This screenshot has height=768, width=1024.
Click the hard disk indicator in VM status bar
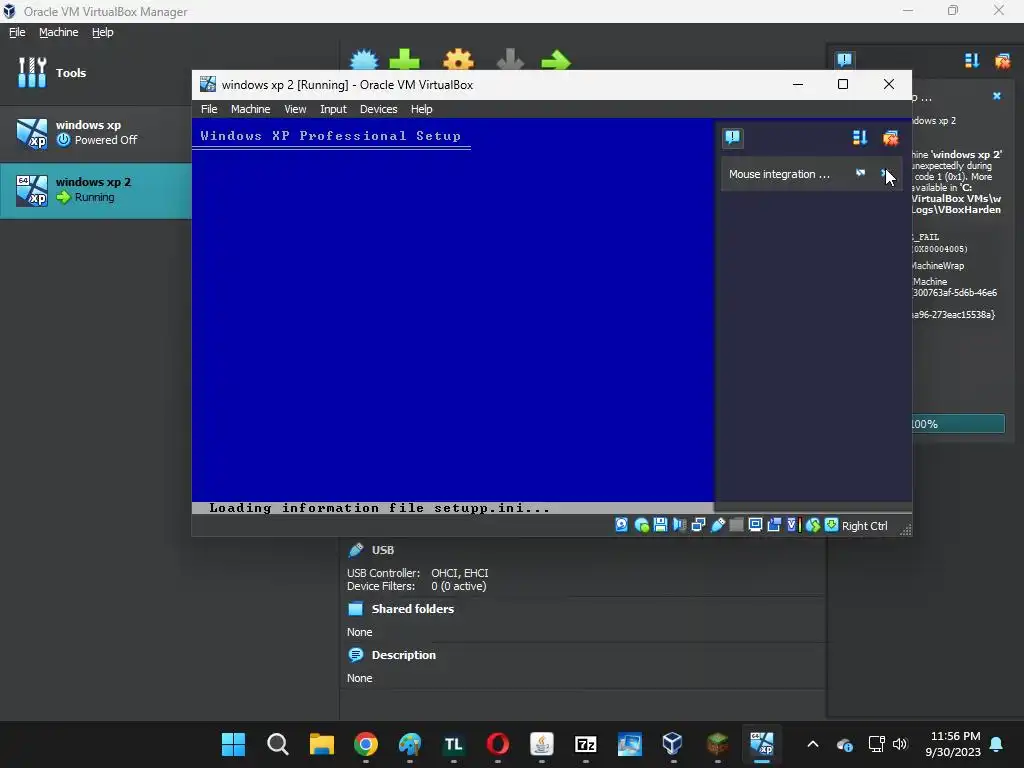[x=622, y=525]
